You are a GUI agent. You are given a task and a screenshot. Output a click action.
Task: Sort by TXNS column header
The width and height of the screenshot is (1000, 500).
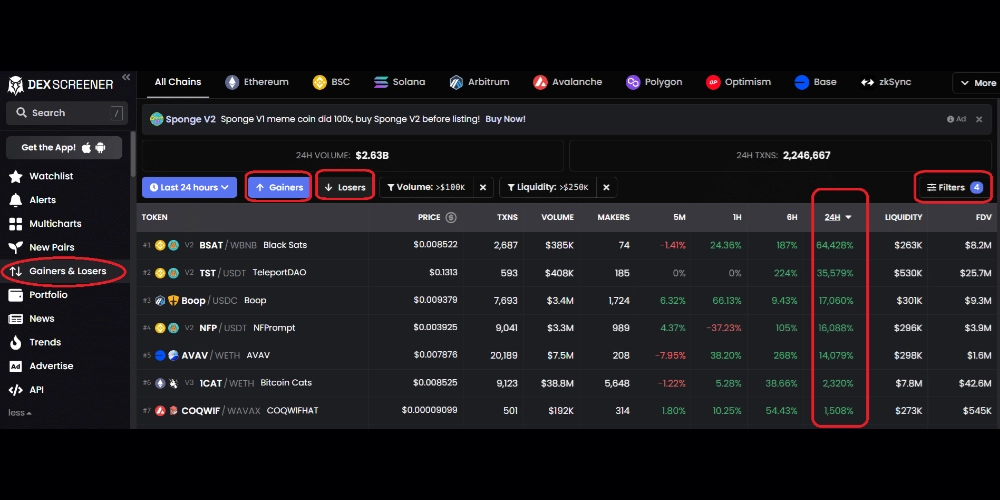pos(507,217)
